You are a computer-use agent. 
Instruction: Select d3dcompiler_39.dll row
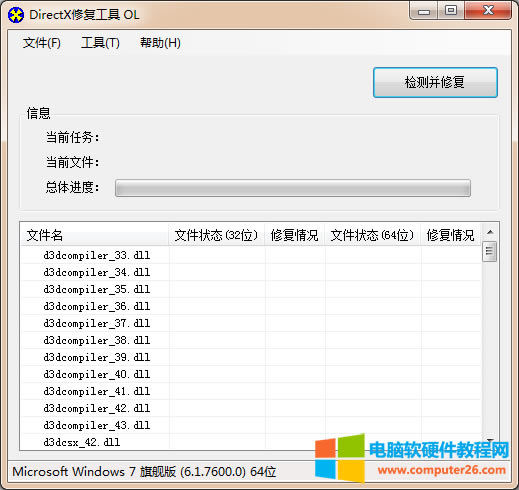251,357
